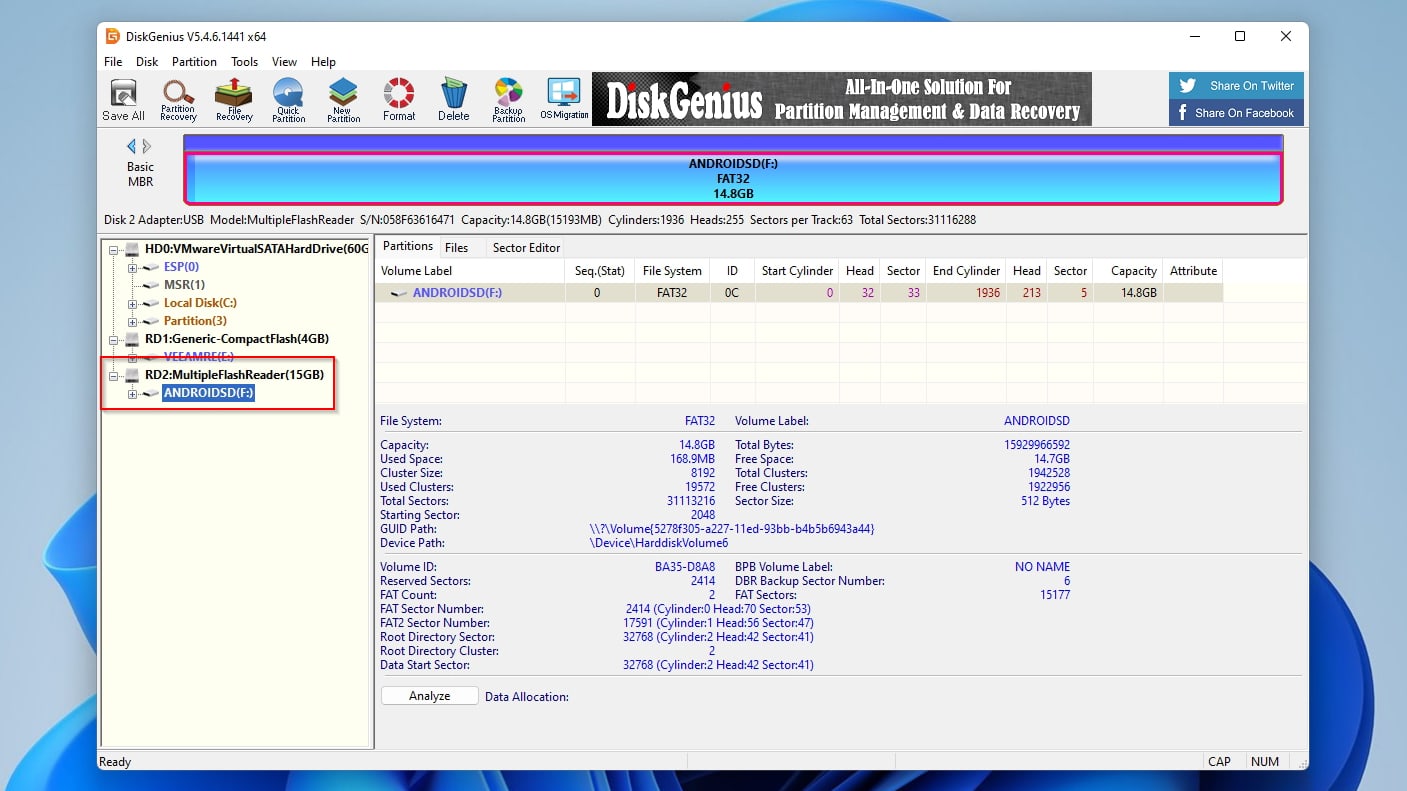The image size is (1407, 791).
Task: Open the Sector Editor tab
Action: 525,247
